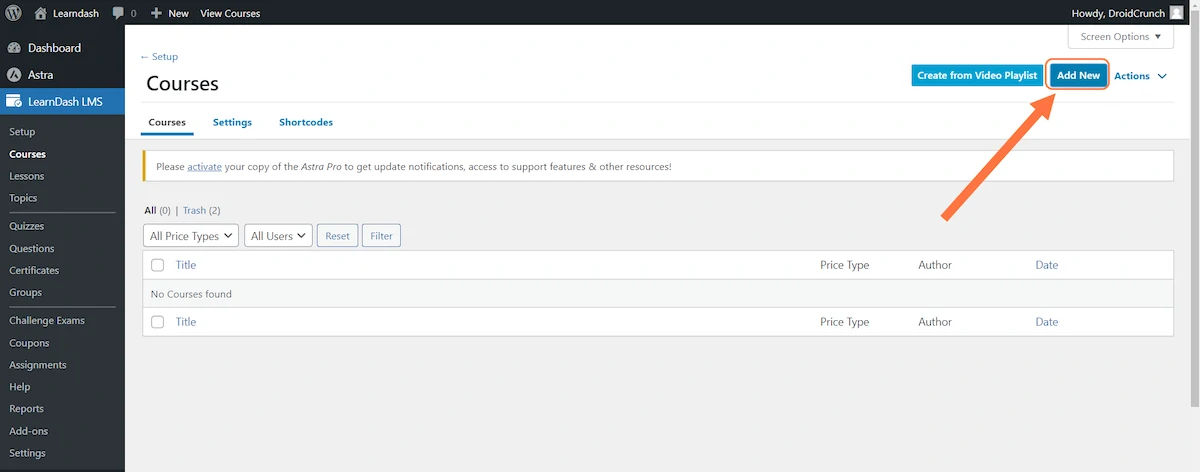The image size is (1200, 472).
Task: Sort by the header Date column
Action: (x=1046, y=265)
